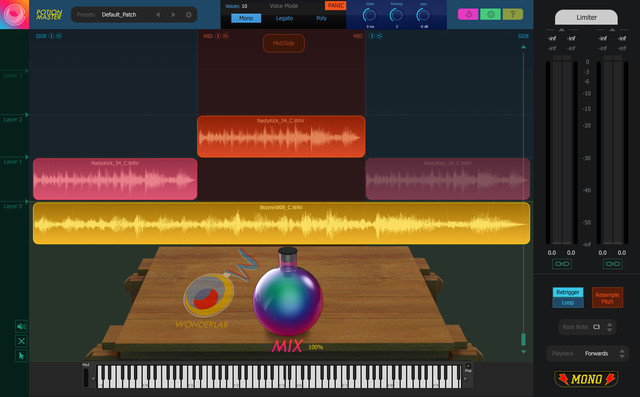The height and width of the screenshot is (397, 640).
Task: Select Poly voice mode
Action: [x=321, y=18]
